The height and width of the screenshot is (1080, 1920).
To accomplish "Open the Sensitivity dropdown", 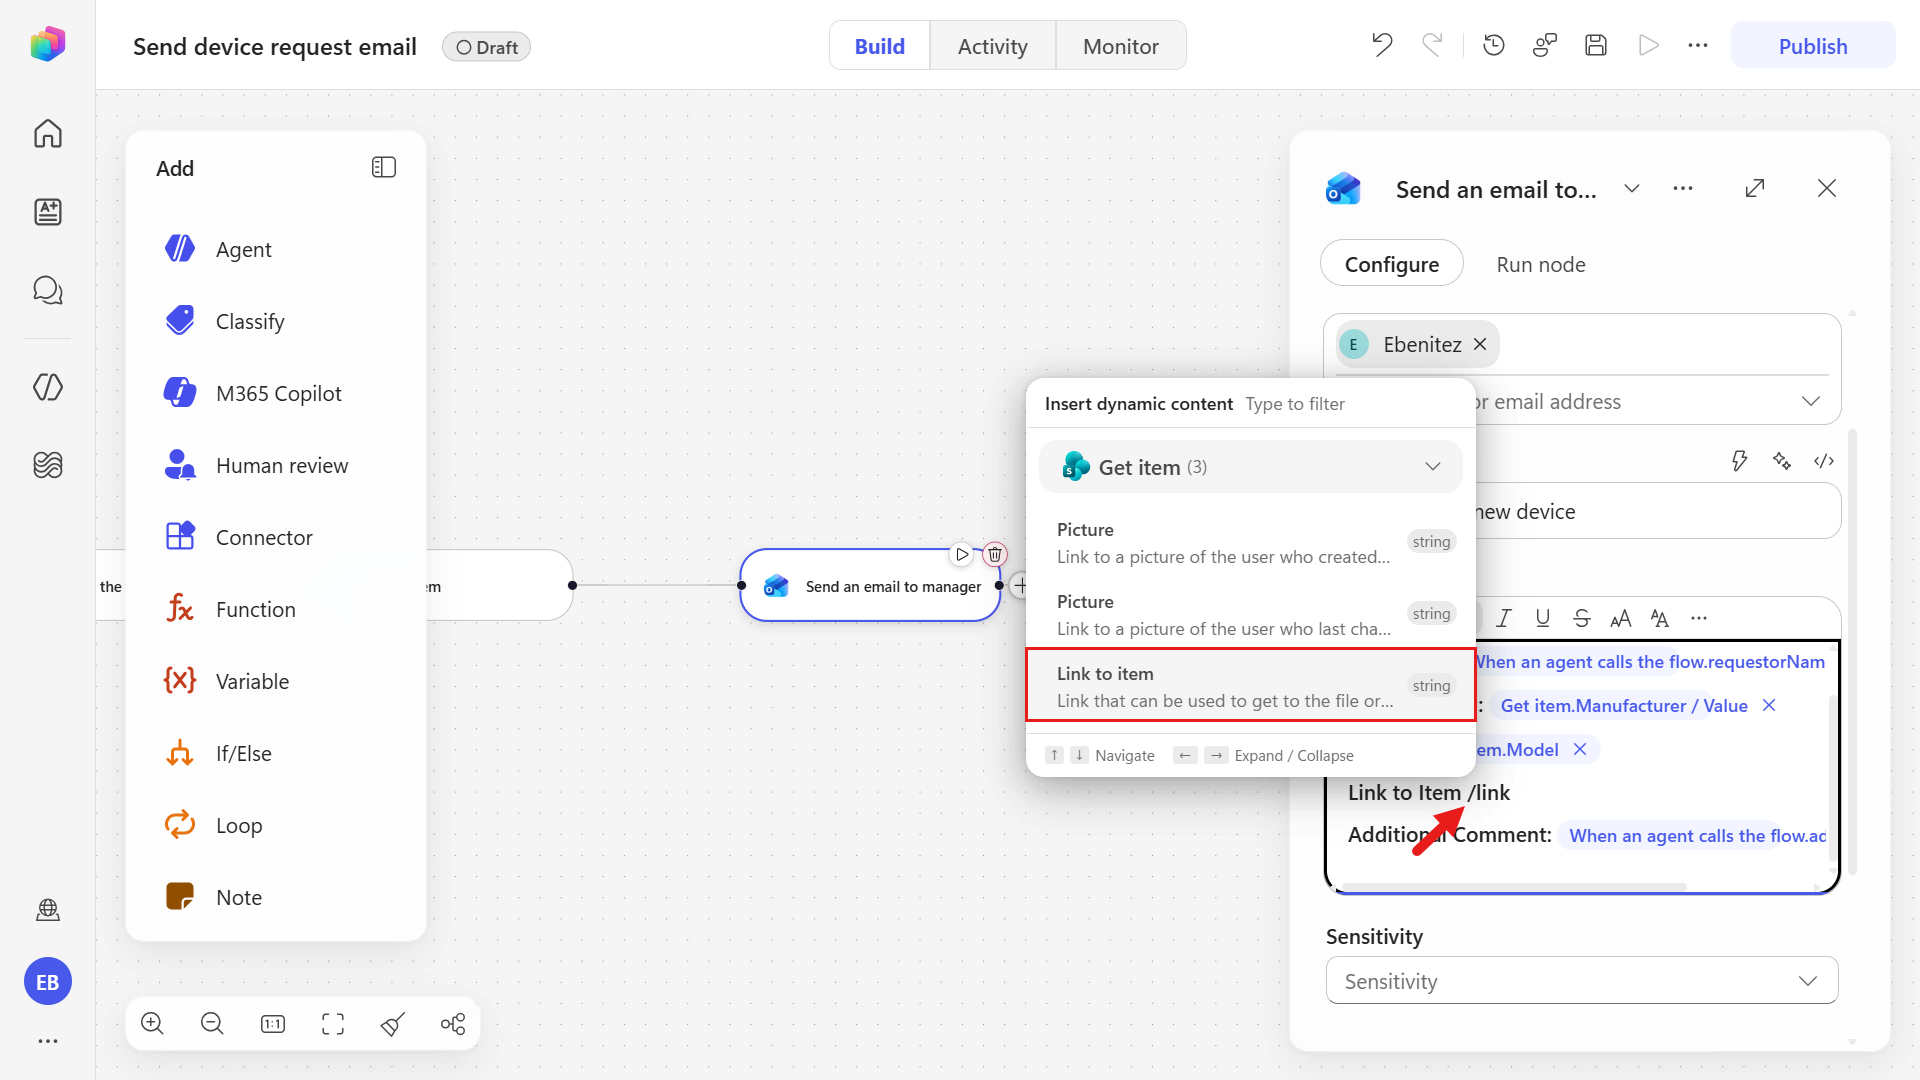I will (x=1582, y=981).
